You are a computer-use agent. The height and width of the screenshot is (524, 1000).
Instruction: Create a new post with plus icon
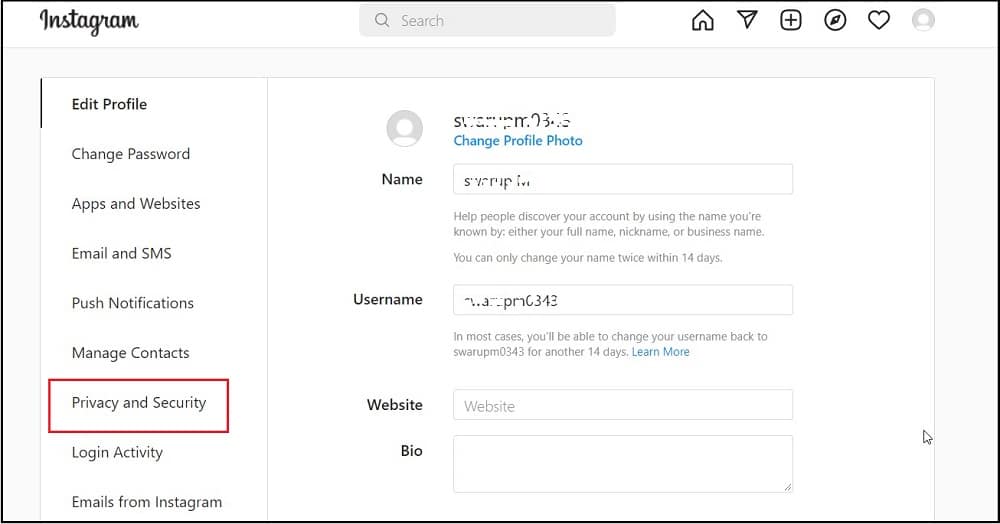(x=791, y=20)
